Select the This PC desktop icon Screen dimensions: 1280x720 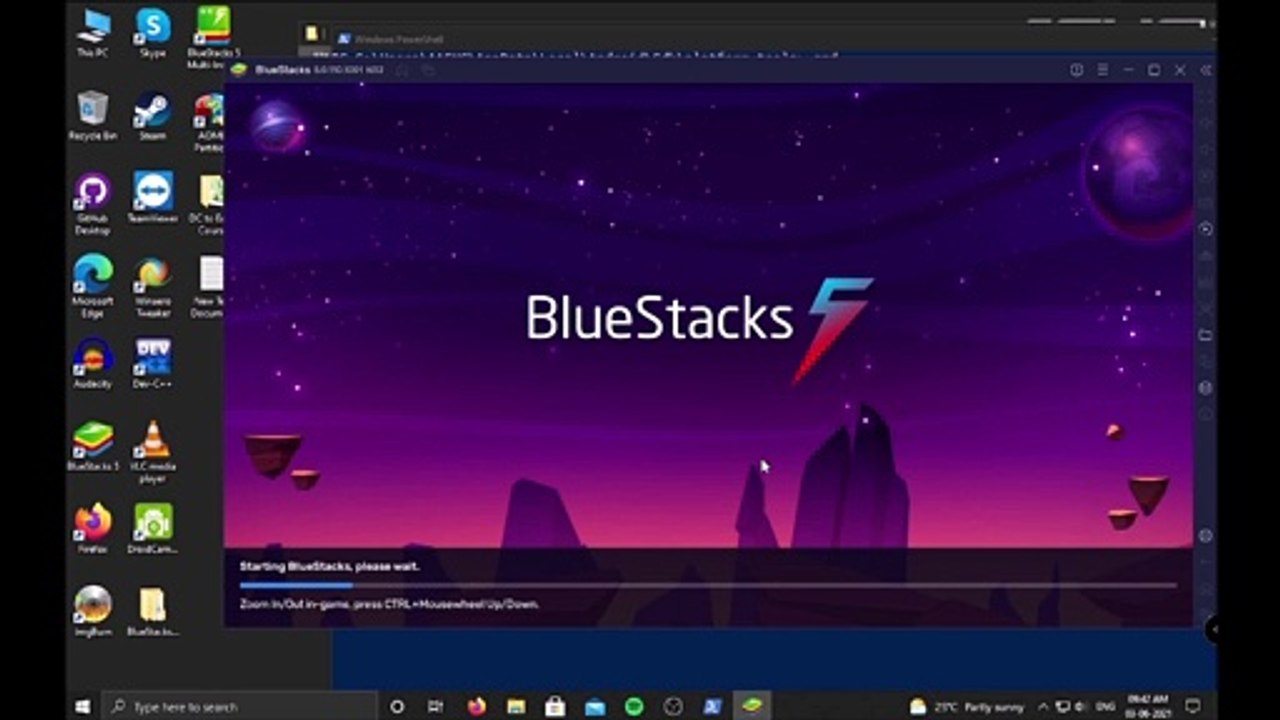coord(93,33)
